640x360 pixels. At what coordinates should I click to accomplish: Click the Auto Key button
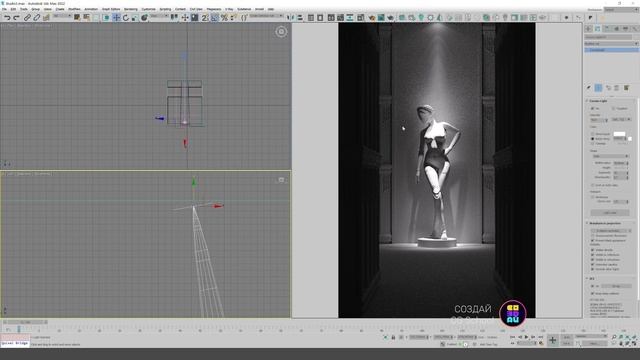(567, 337)
